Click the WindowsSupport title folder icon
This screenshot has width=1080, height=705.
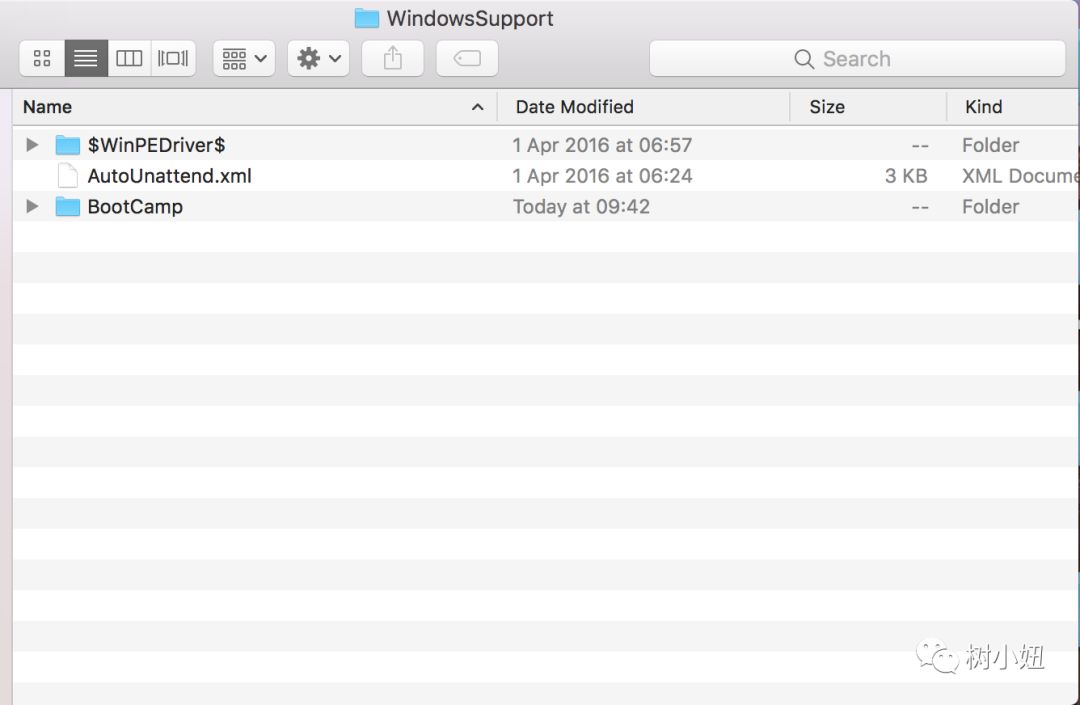click(x=366, y=19)
